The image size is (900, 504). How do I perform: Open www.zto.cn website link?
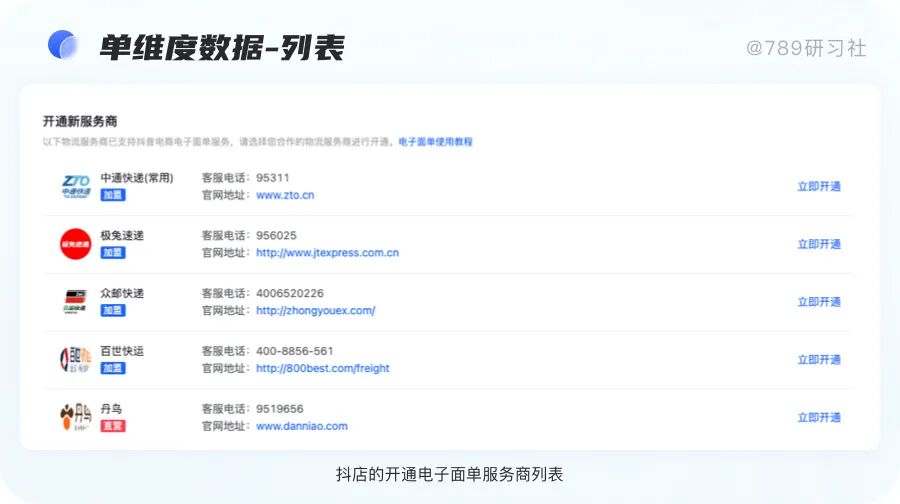click(285, 195)
